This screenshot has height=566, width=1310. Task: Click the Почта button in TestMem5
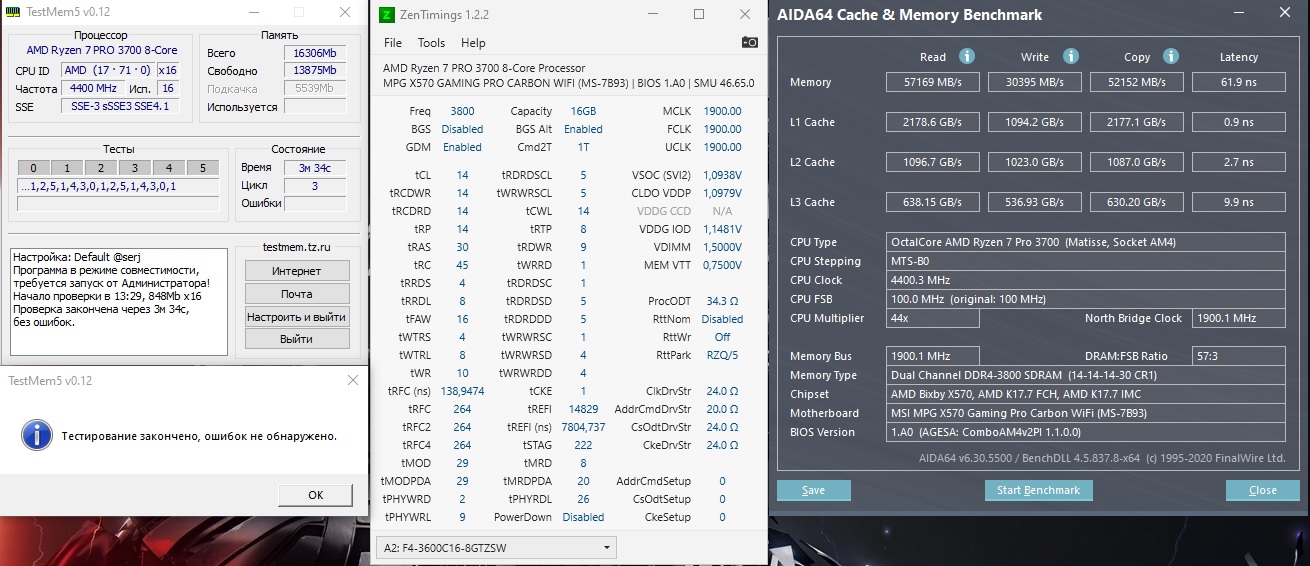click(297, 294)
